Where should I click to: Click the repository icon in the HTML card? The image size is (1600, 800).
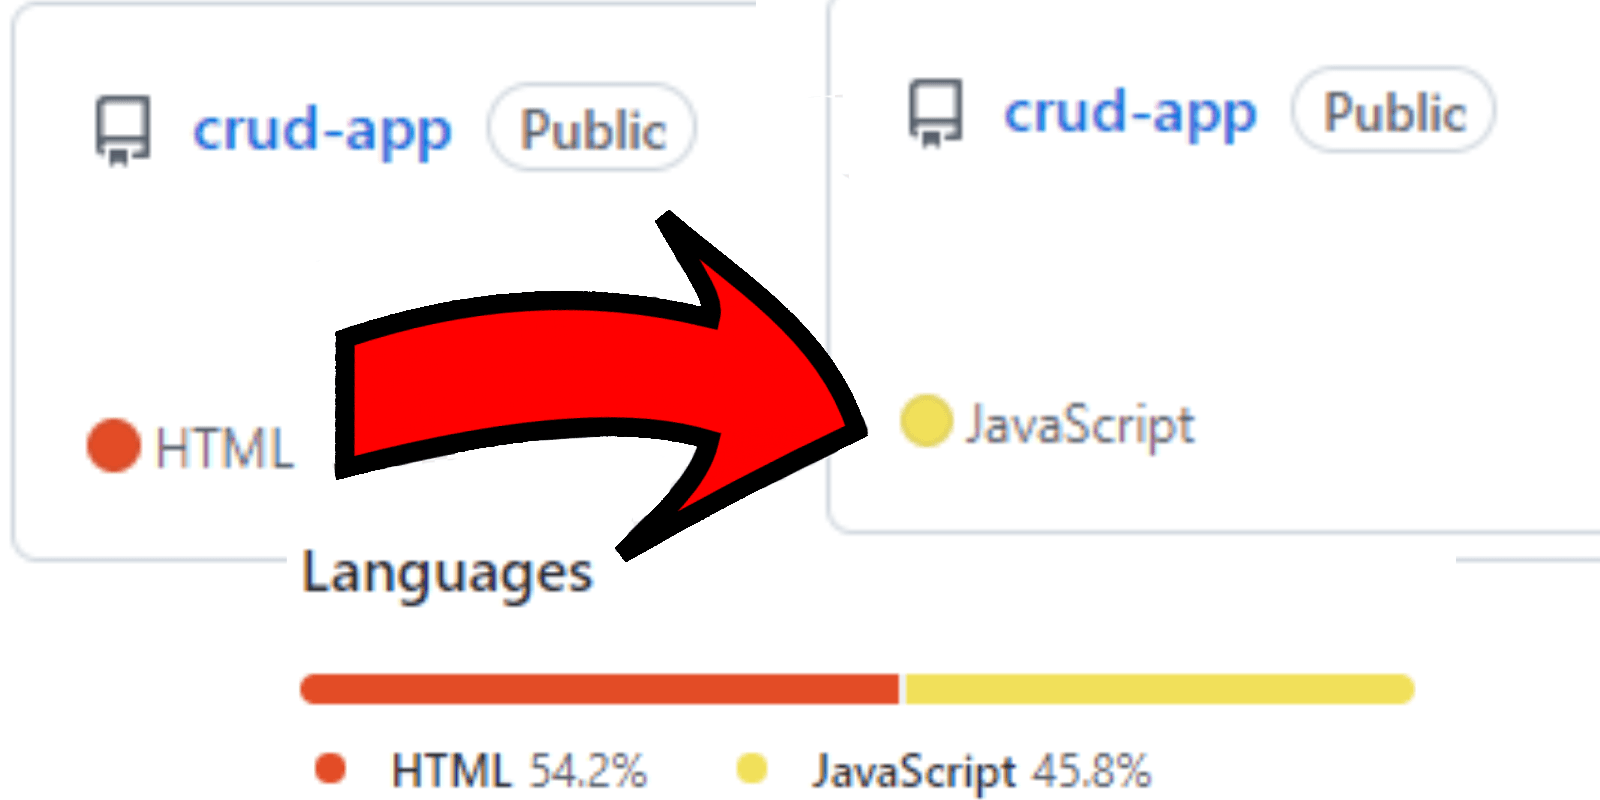point(123,130)
